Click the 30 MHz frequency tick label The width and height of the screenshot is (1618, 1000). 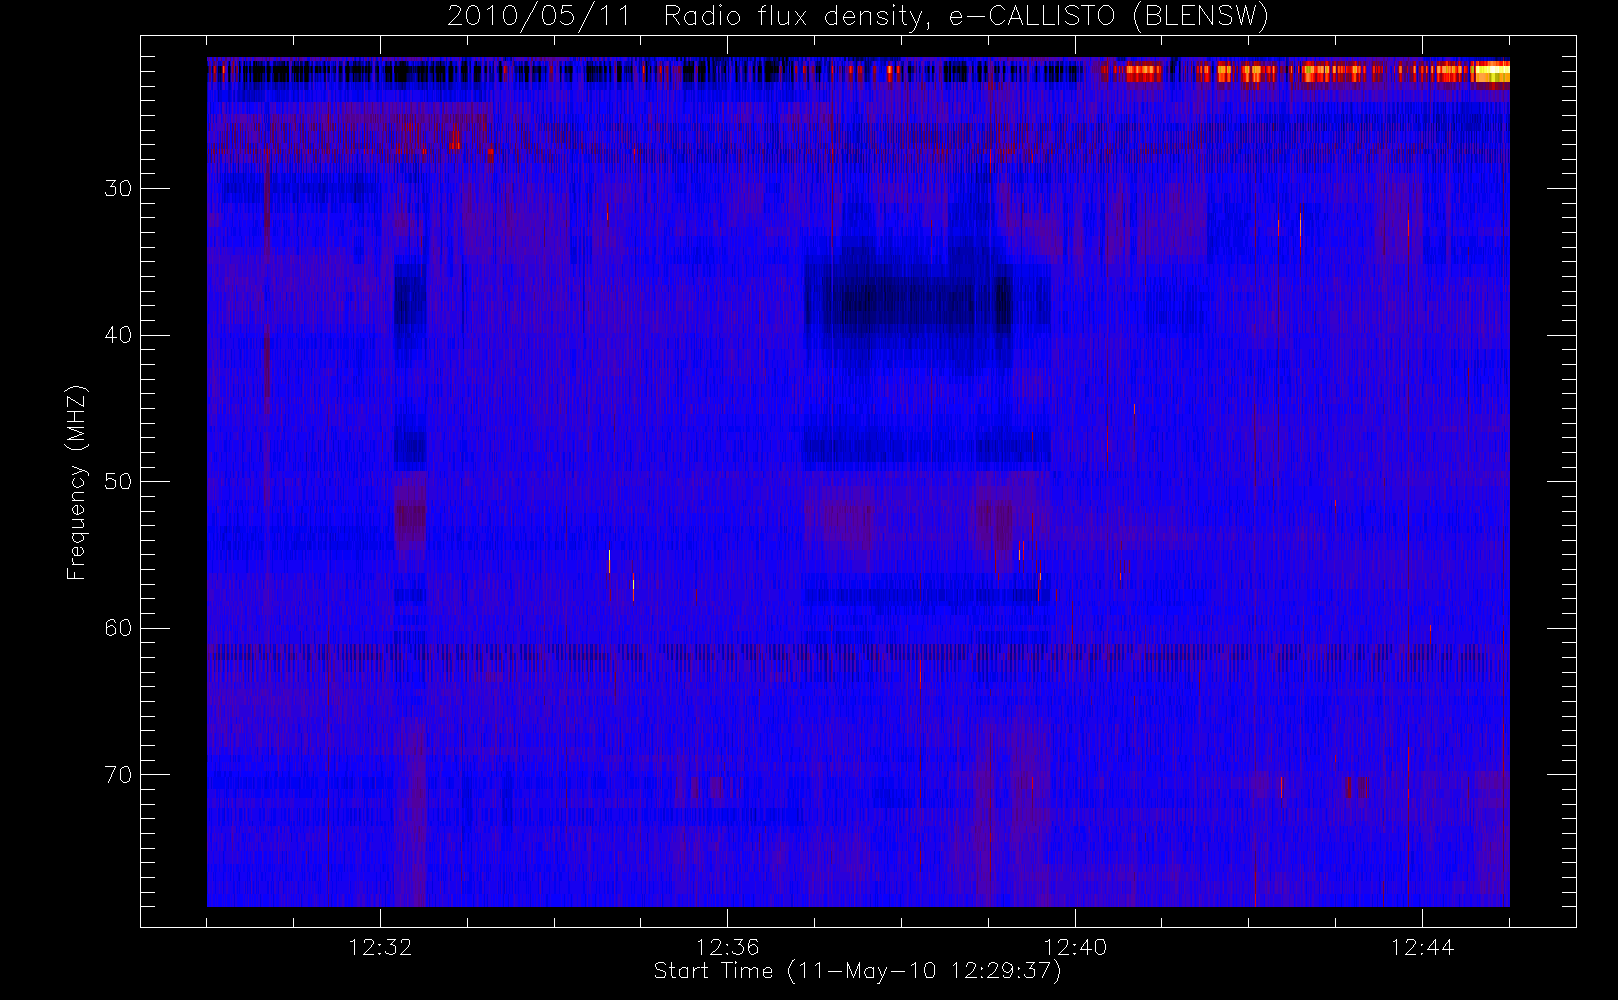tap(118, 188)
